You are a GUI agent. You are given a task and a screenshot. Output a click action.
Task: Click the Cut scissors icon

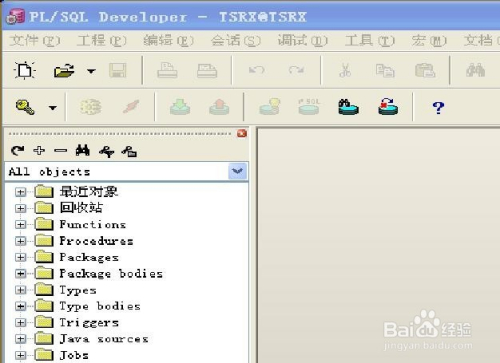345,70
